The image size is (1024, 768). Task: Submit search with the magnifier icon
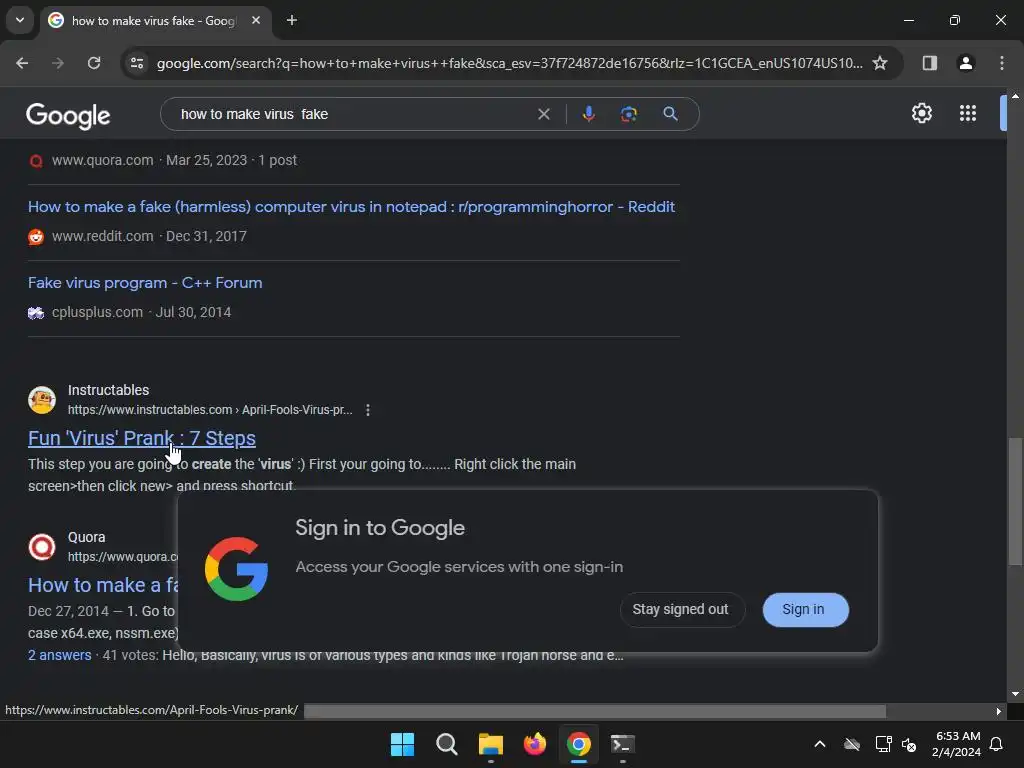point(670,114)
